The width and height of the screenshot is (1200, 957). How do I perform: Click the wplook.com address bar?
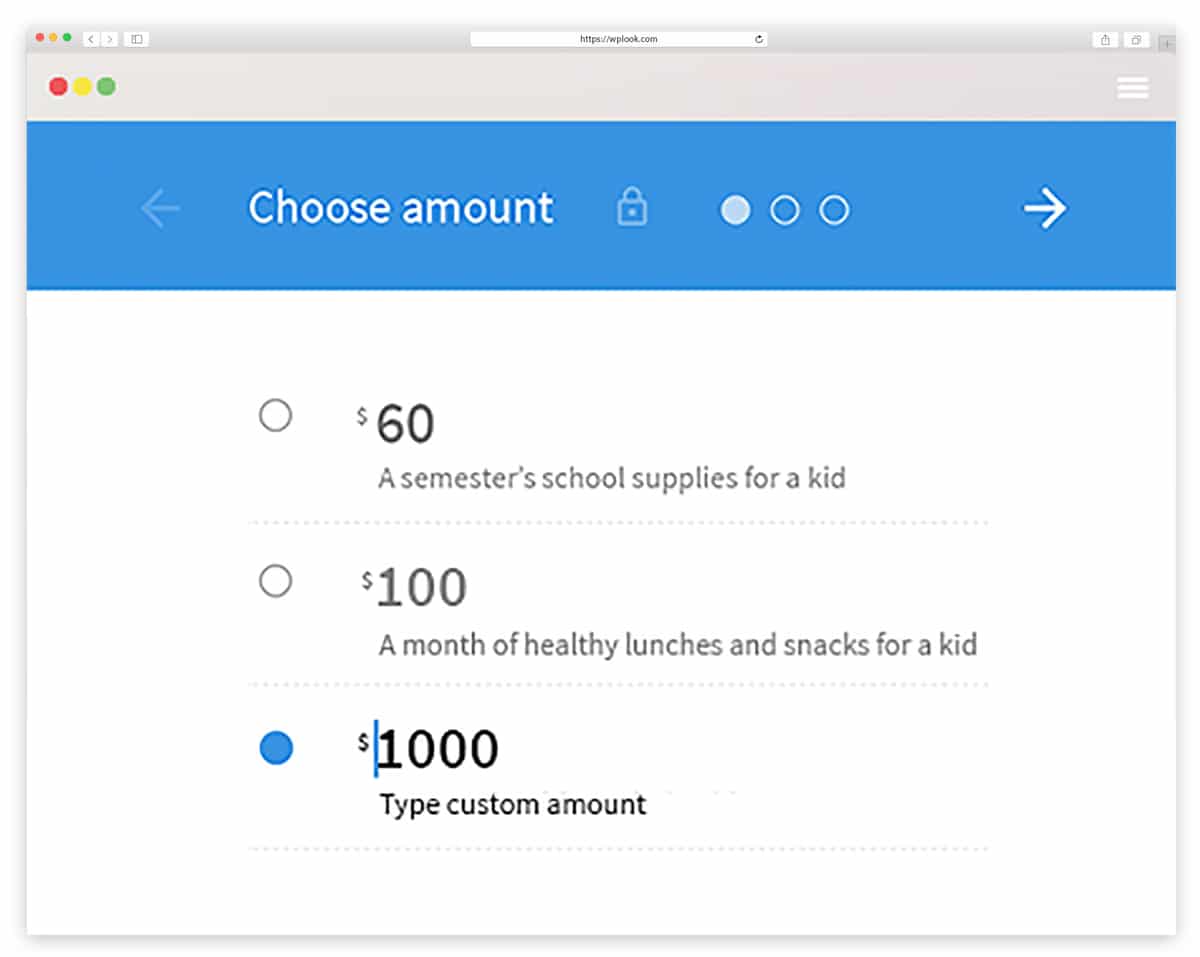619,39
